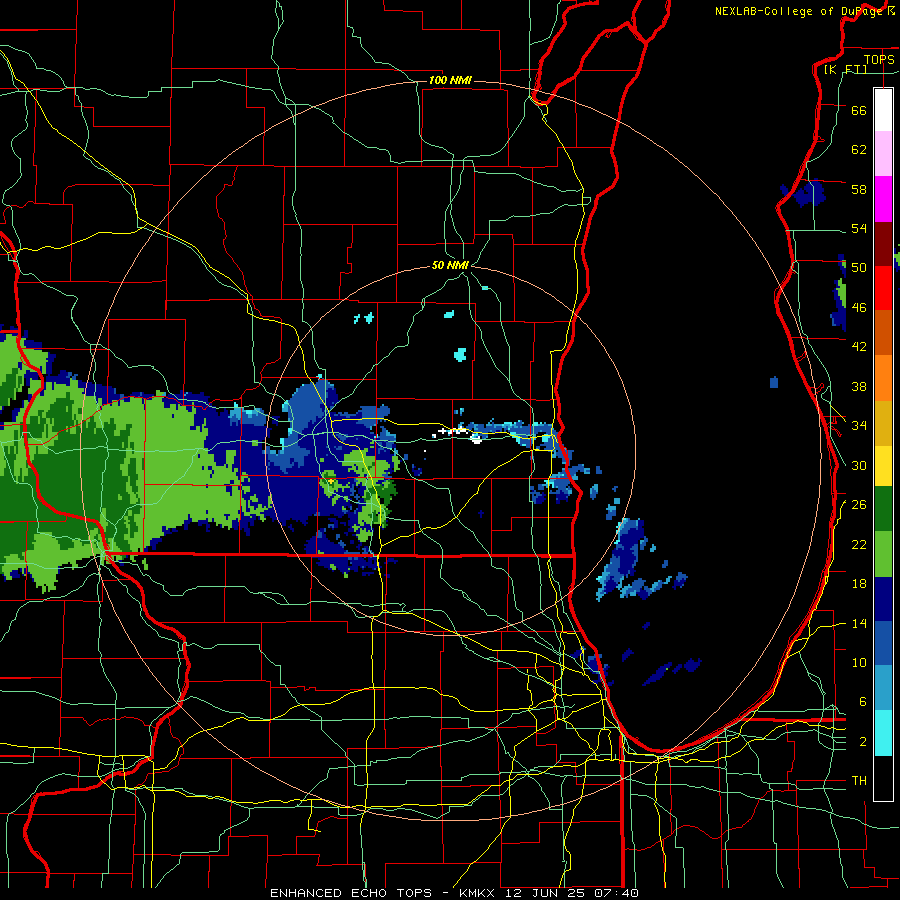
Task: Click the KMKX radar site identifier
Action: [x=476, y=893]
